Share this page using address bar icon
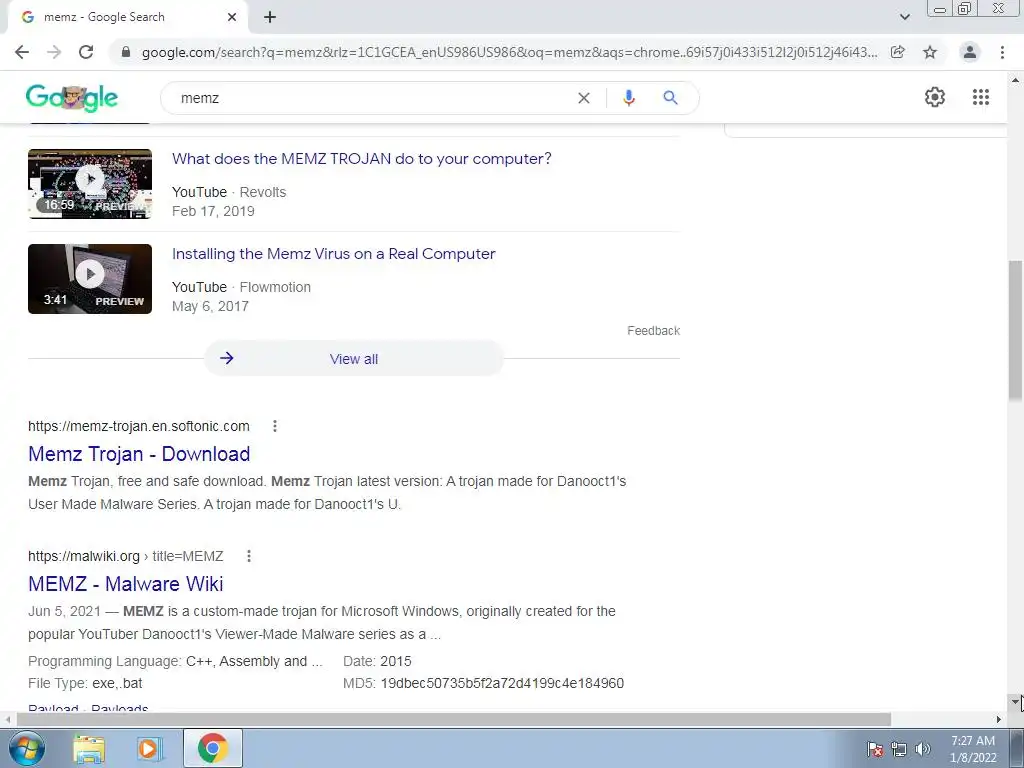1024x768 pixels. tap(898, 52)
